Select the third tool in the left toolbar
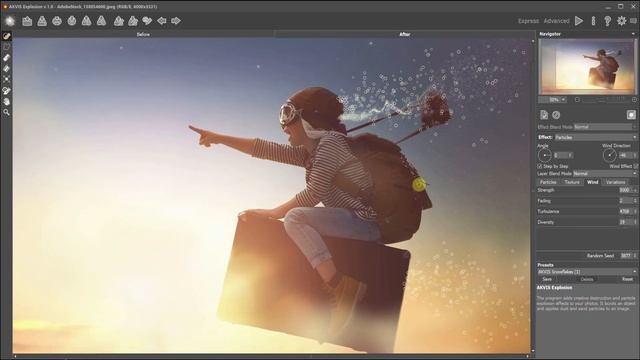 [7, 58]
